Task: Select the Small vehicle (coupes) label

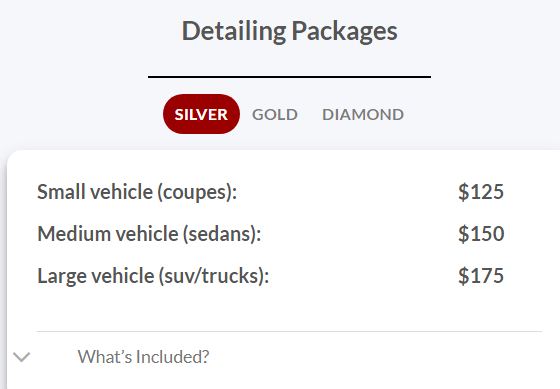Action: pos(137,192)
